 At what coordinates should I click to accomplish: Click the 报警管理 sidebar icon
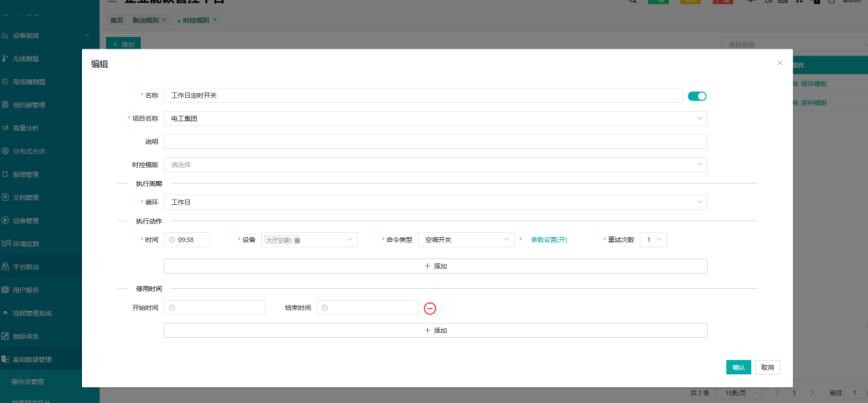coord(6,174)
